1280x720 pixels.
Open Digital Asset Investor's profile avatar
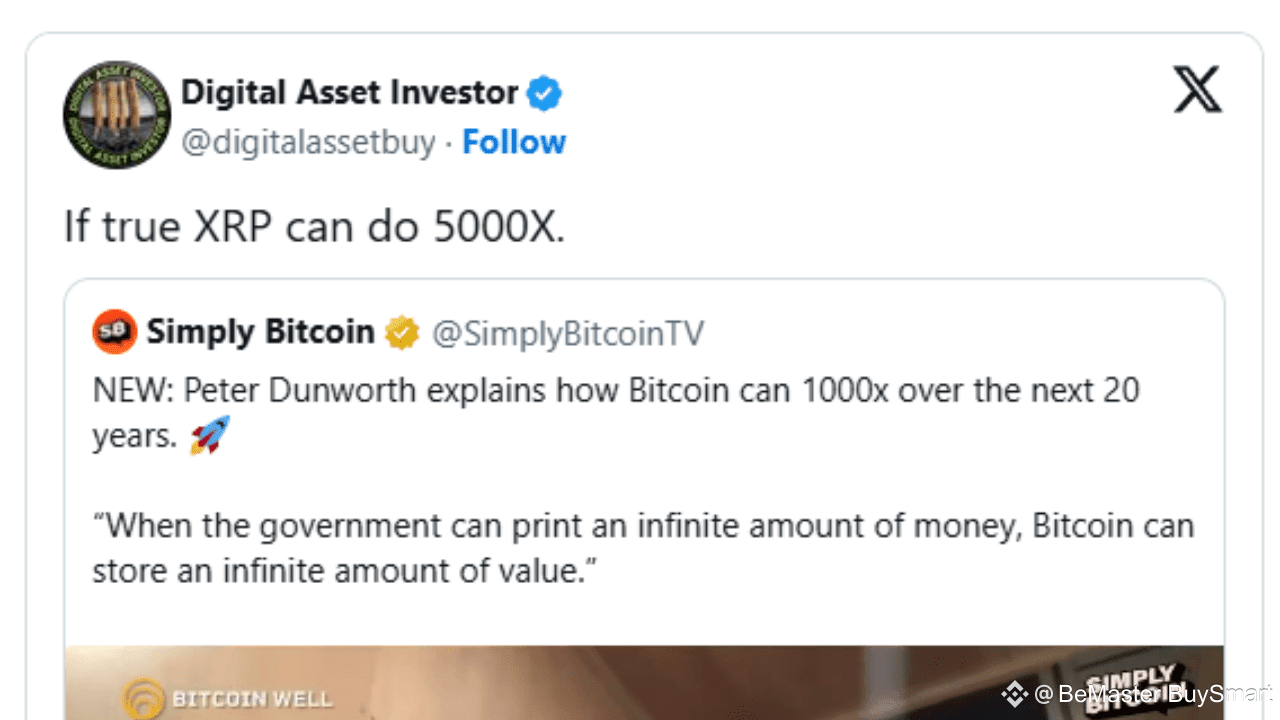(x=116, y=115)
